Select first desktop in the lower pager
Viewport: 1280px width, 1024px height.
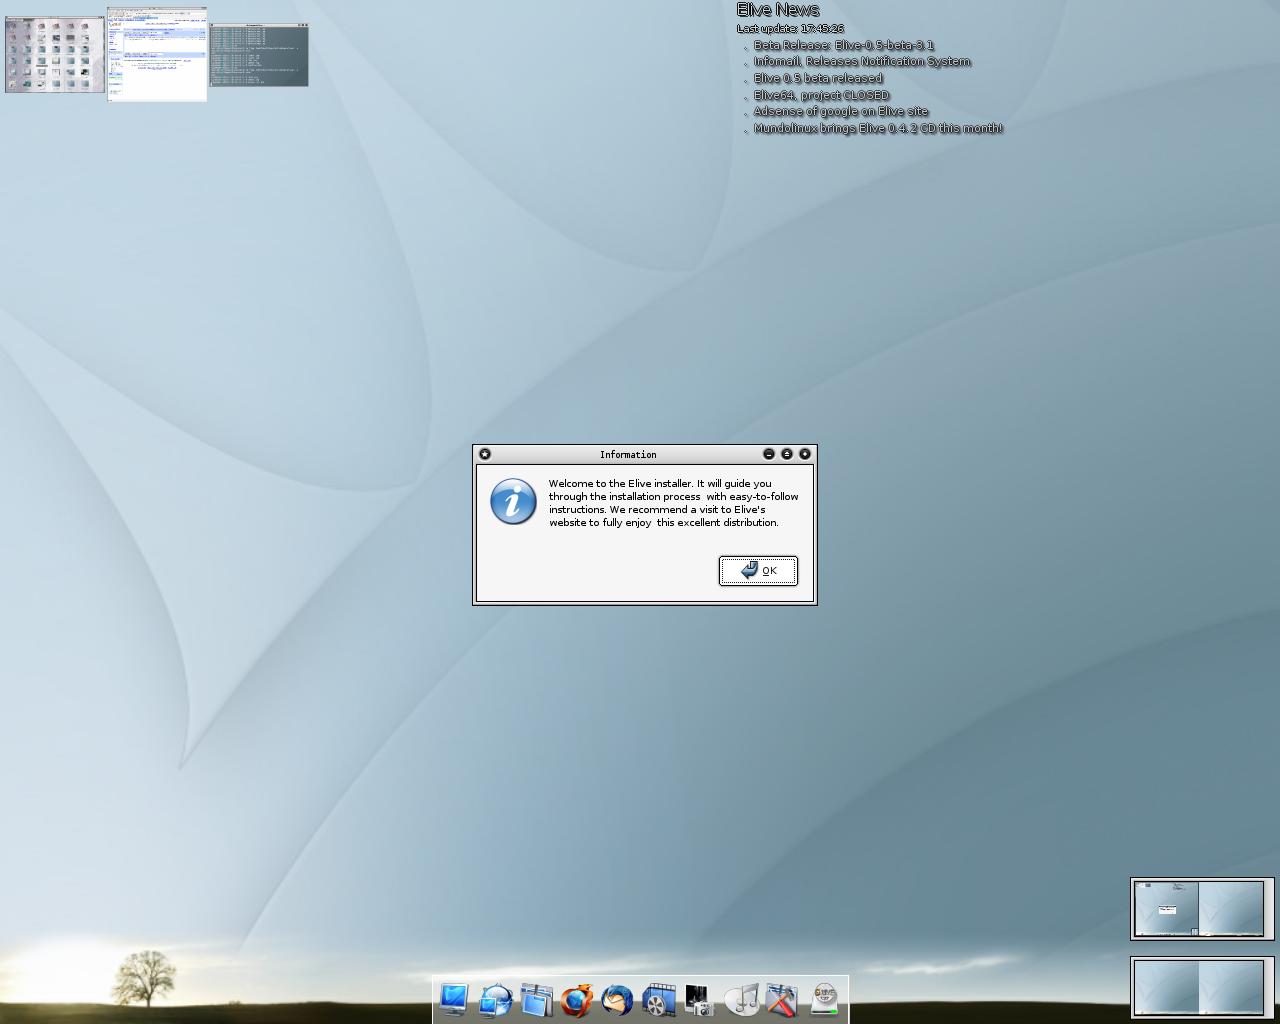(x=1166, y=987)
